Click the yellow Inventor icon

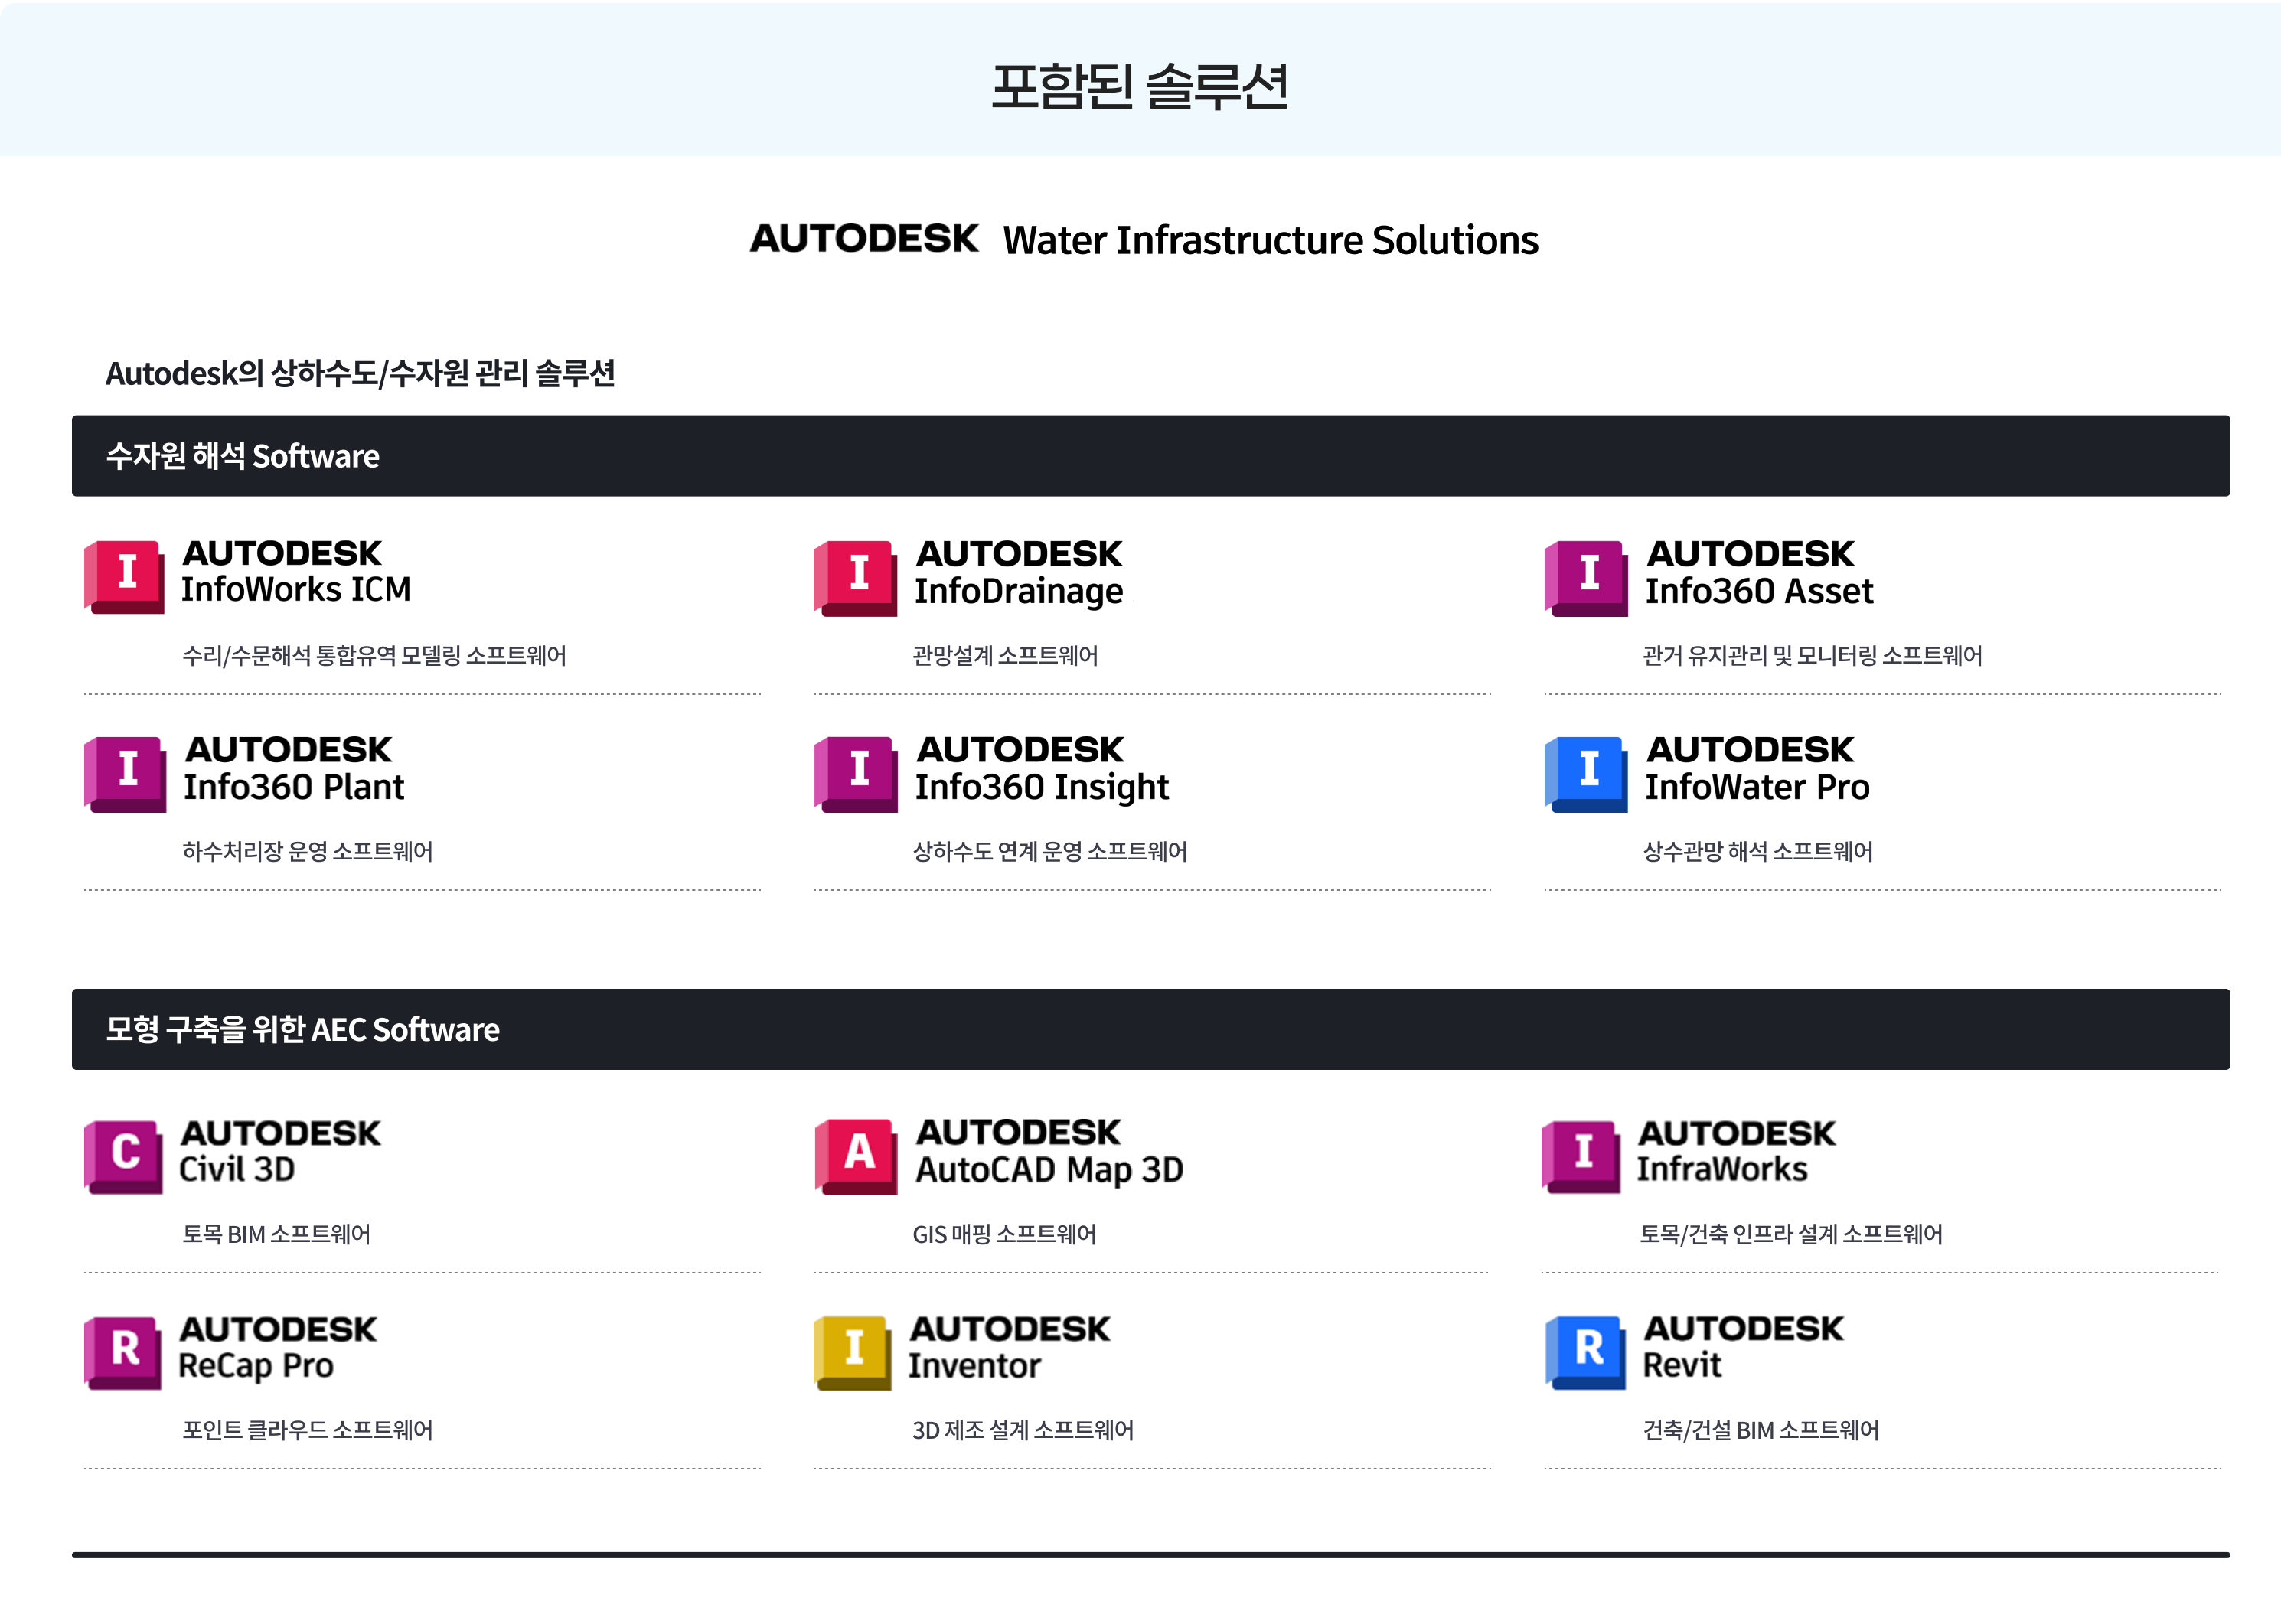coord(852,1352)
